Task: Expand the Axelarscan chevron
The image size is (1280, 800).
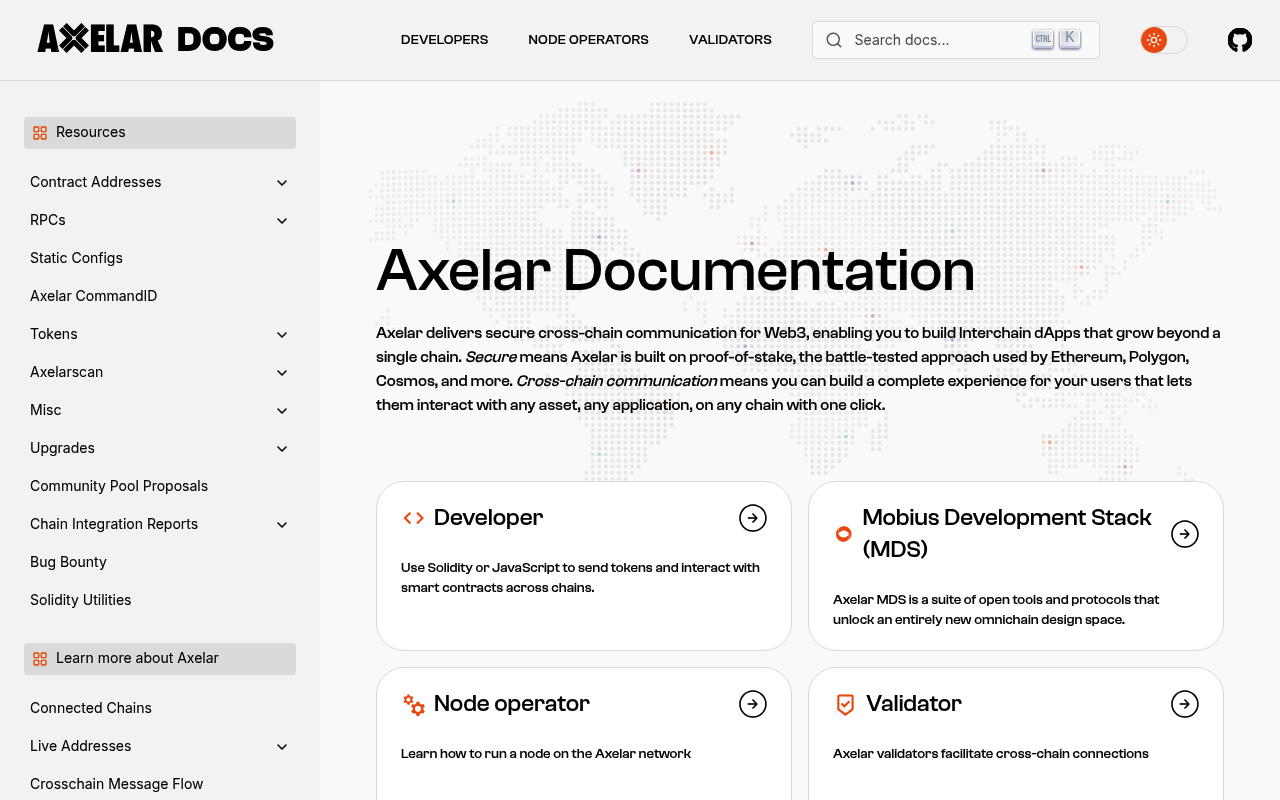Action: click(x=282, y=373)
